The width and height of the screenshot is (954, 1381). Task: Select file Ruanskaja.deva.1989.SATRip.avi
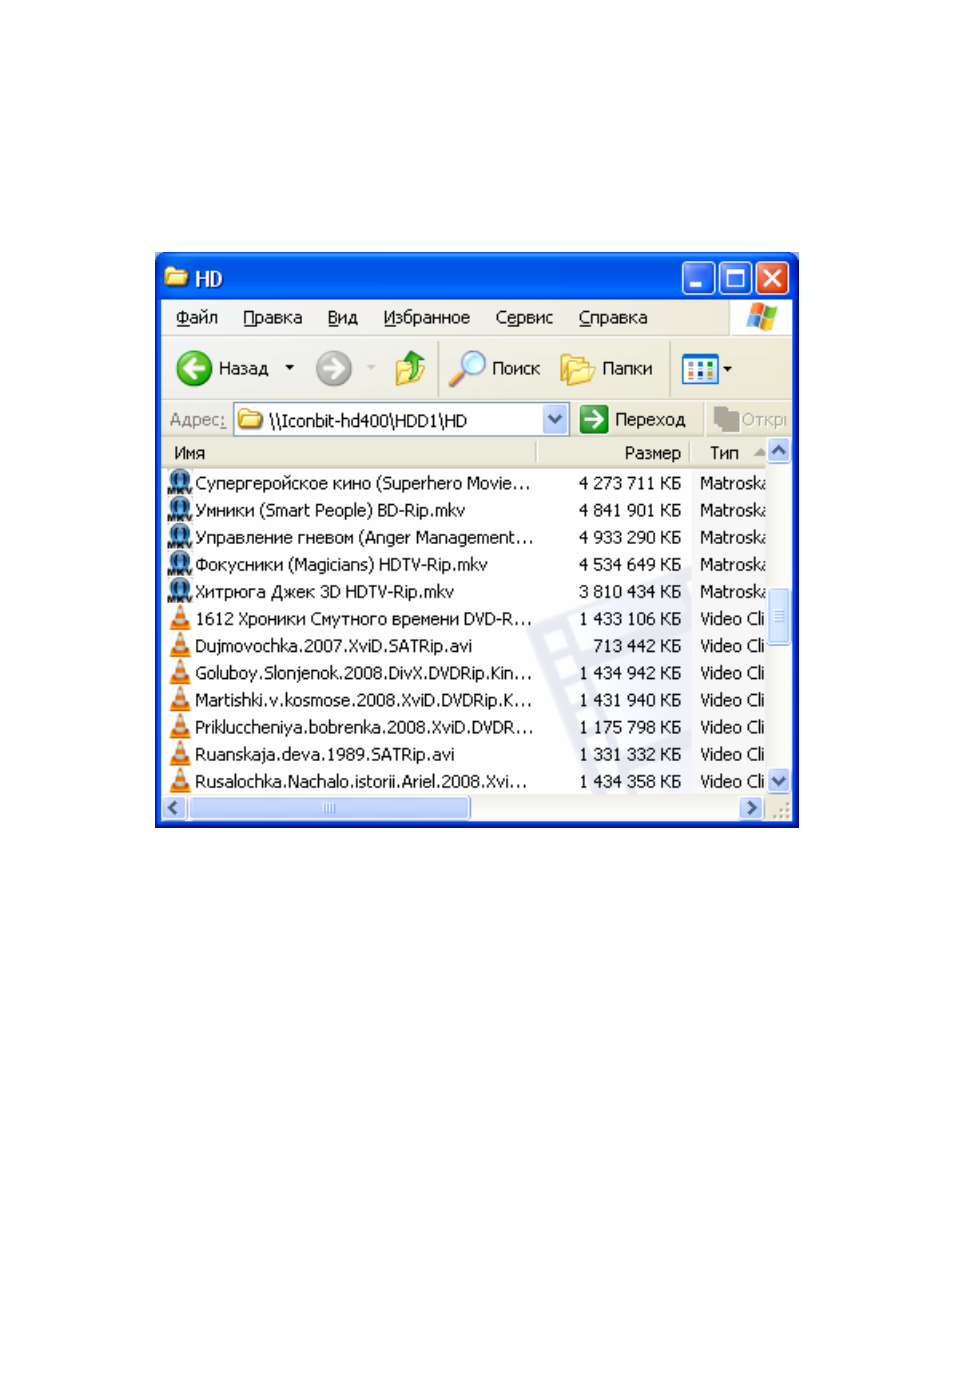(x=324, y=753)
